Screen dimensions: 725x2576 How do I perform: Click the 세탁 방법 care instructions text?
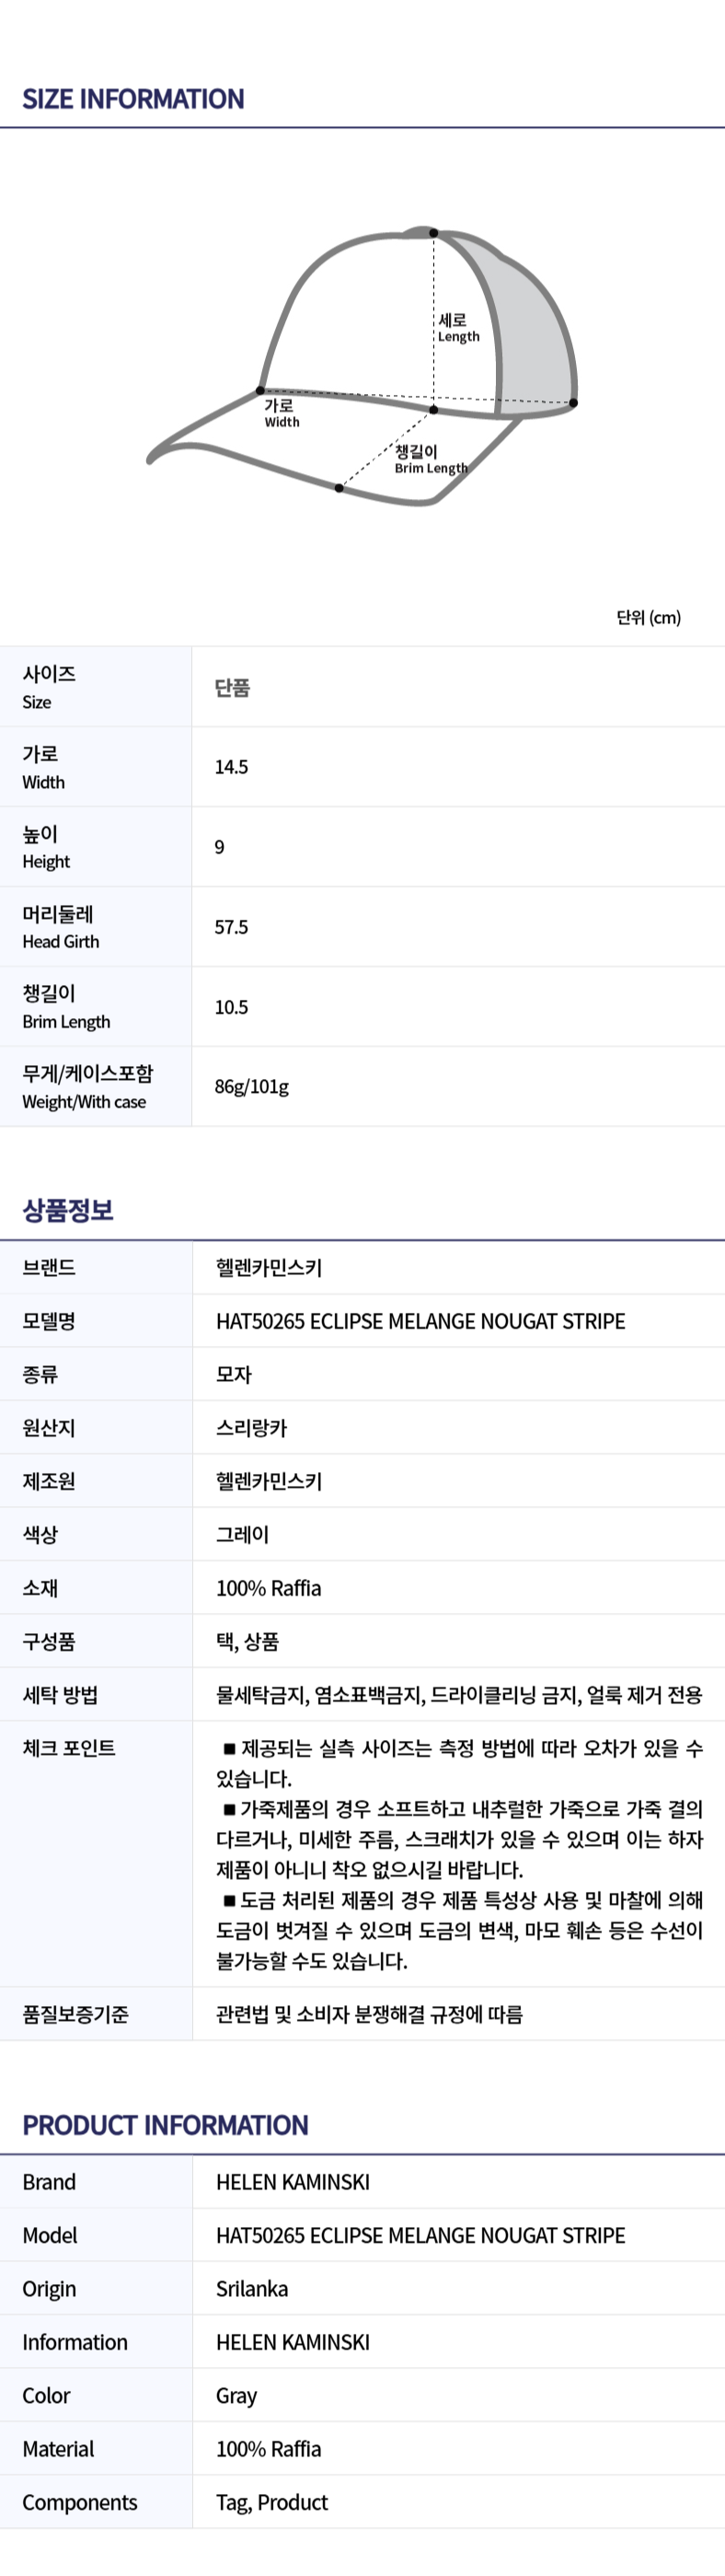coord(458,1695)
